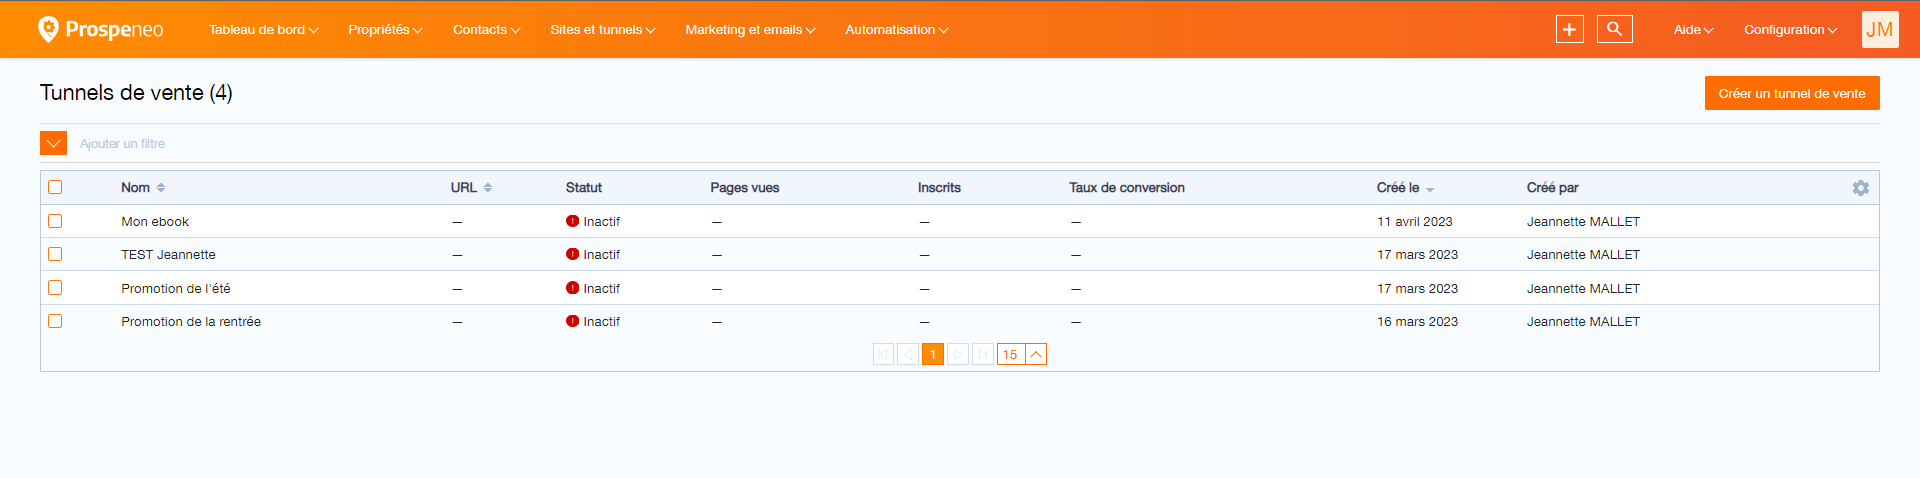Click the Ajouter un filtre field
Image resolution: width=1920 pixels, height=478 pixels.
[122, 144]
